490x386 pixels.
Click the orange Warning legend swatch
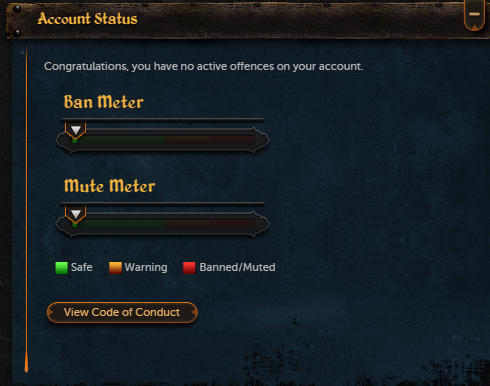point(115,268)
